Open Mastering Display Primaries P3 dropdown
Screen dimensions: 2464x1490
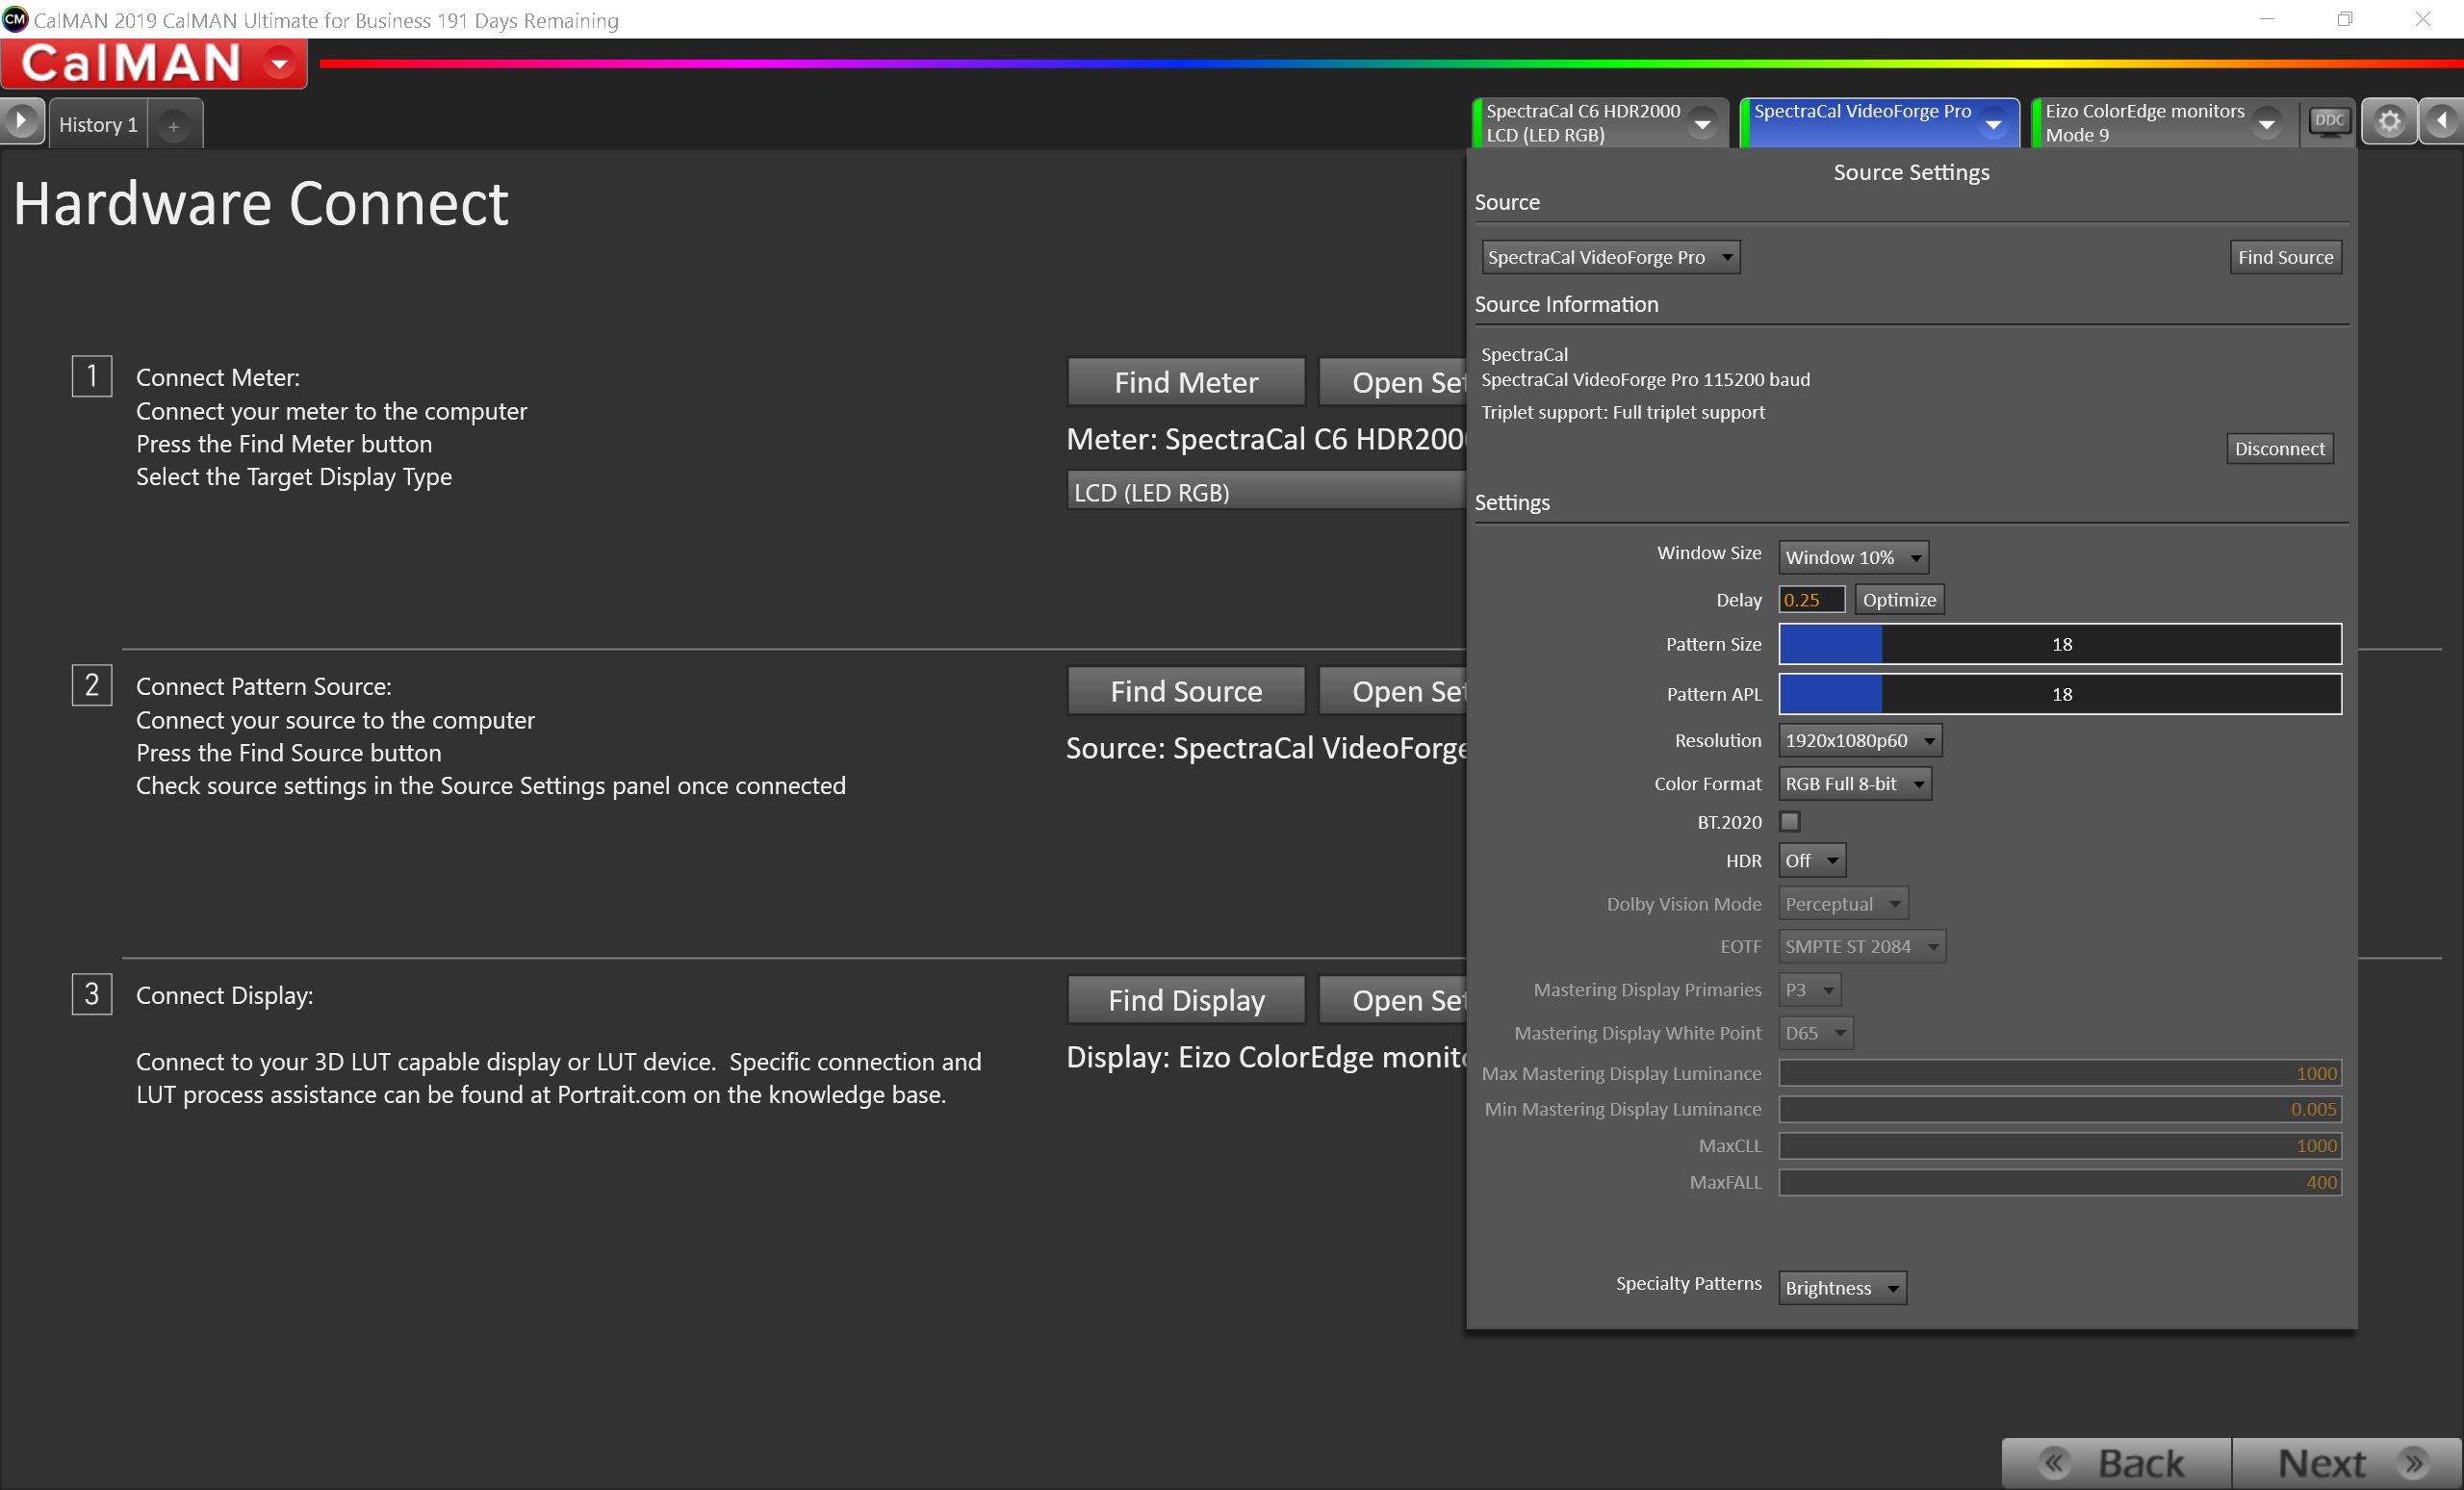click(1809, 990)
